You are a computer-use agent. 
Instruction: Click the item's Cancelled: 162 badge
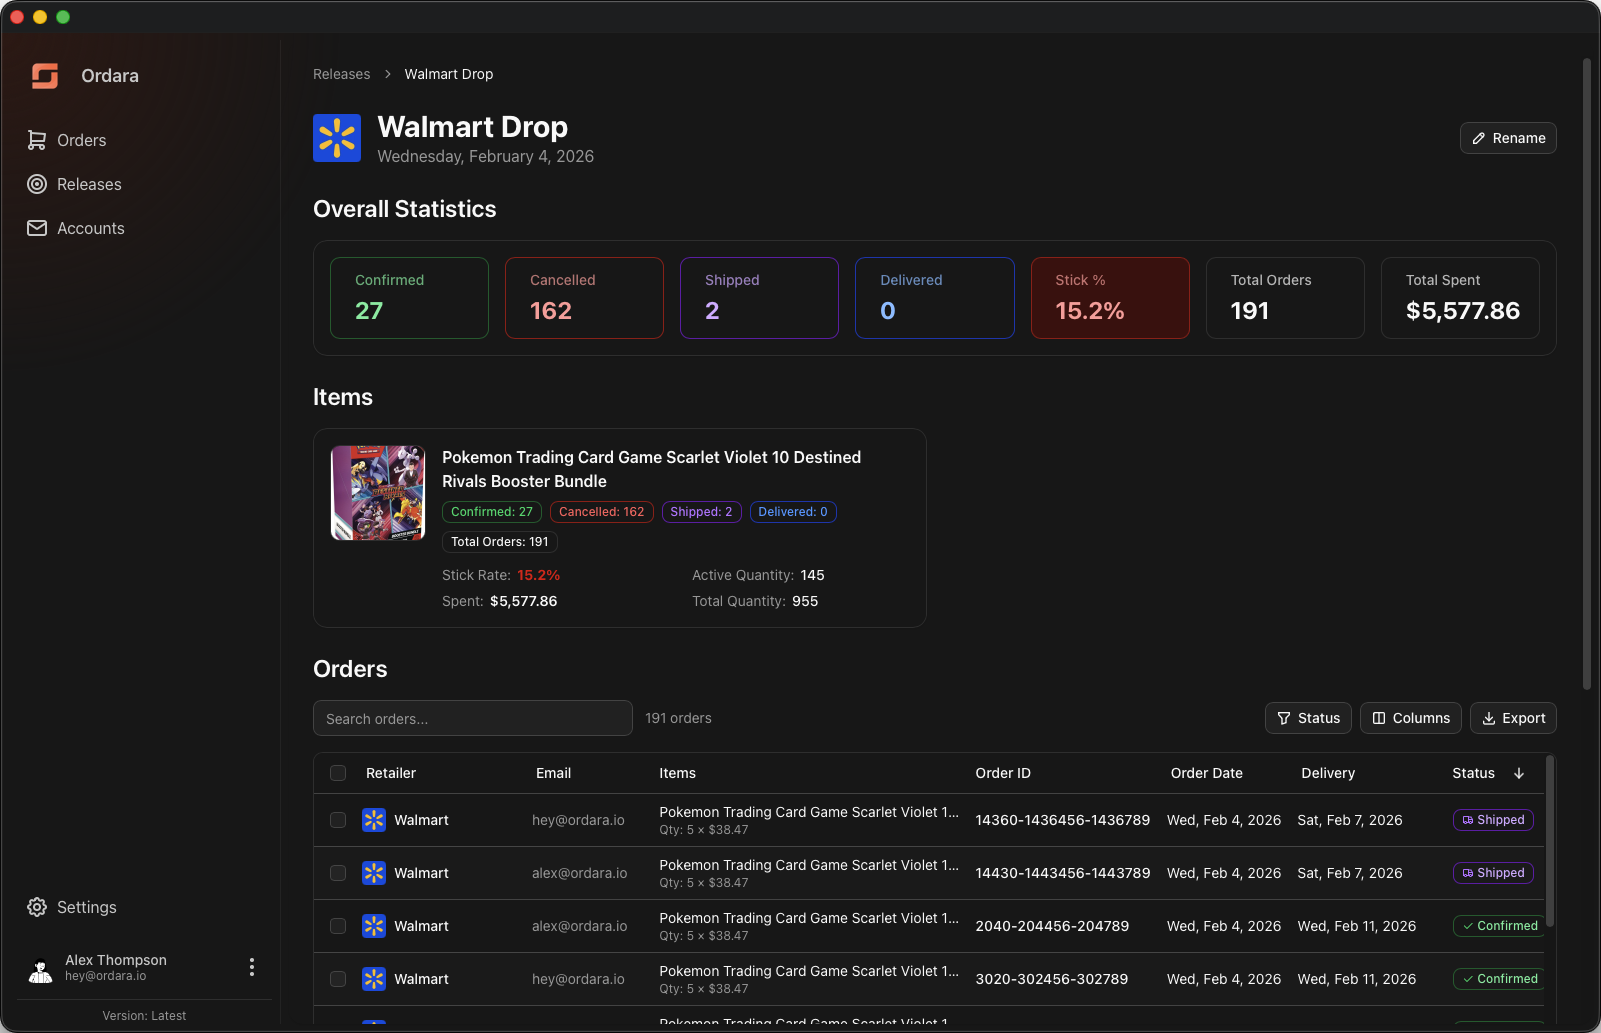(602, 512)
